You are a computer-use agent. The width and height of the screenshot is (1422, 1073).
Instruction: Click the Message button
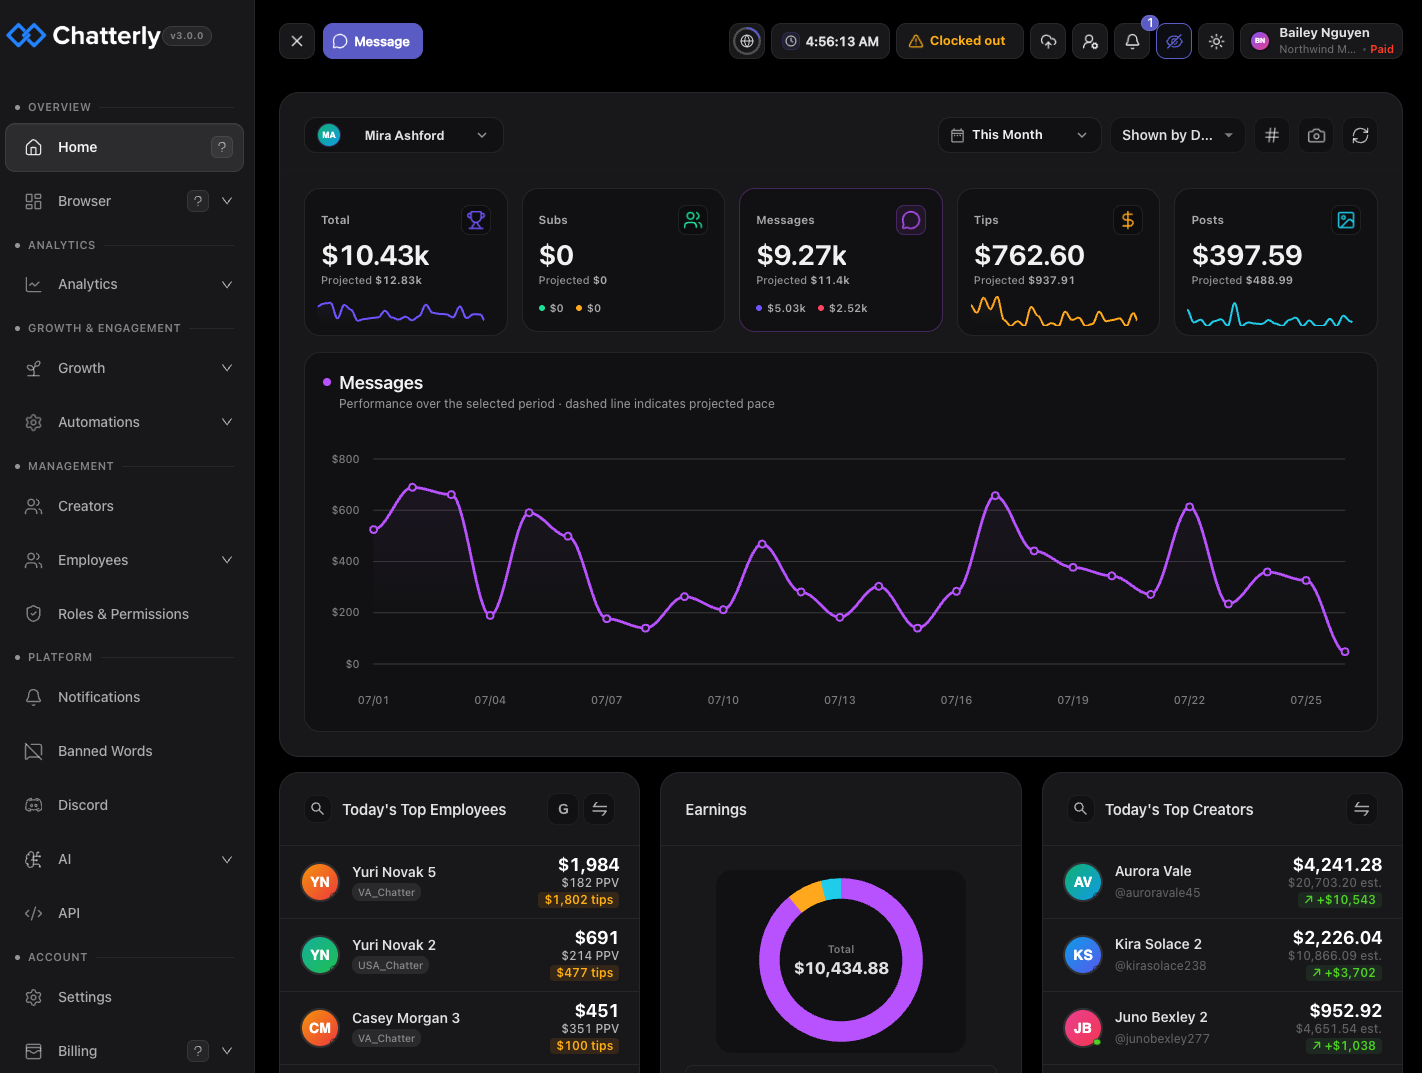pyautogui.click(x=373, y=41)
